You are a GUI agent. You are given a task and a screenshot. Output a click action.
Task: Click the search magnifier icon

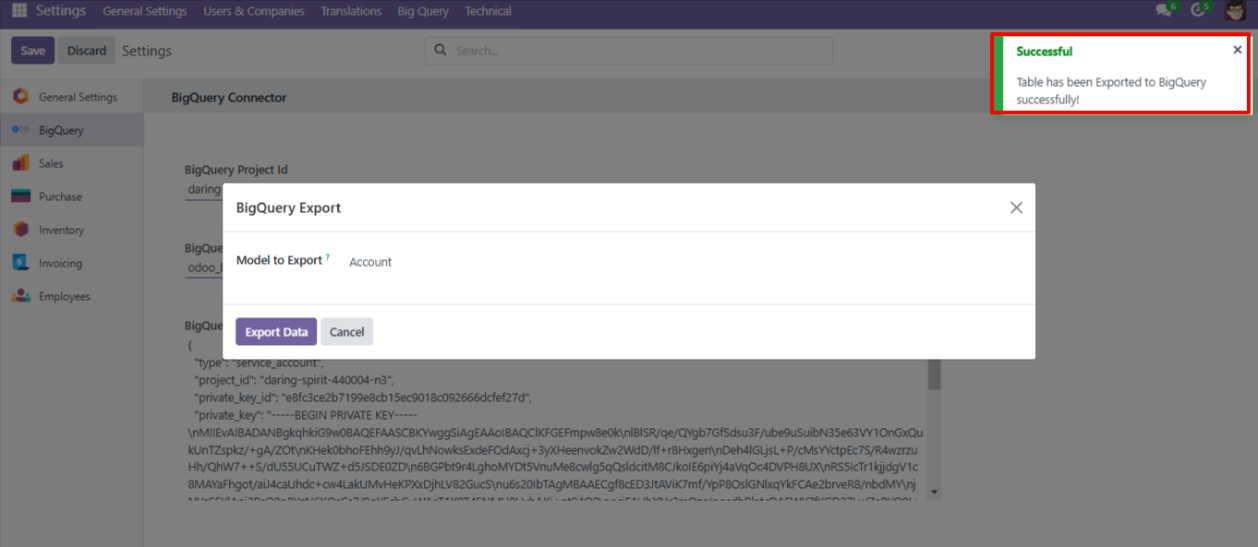441,51
